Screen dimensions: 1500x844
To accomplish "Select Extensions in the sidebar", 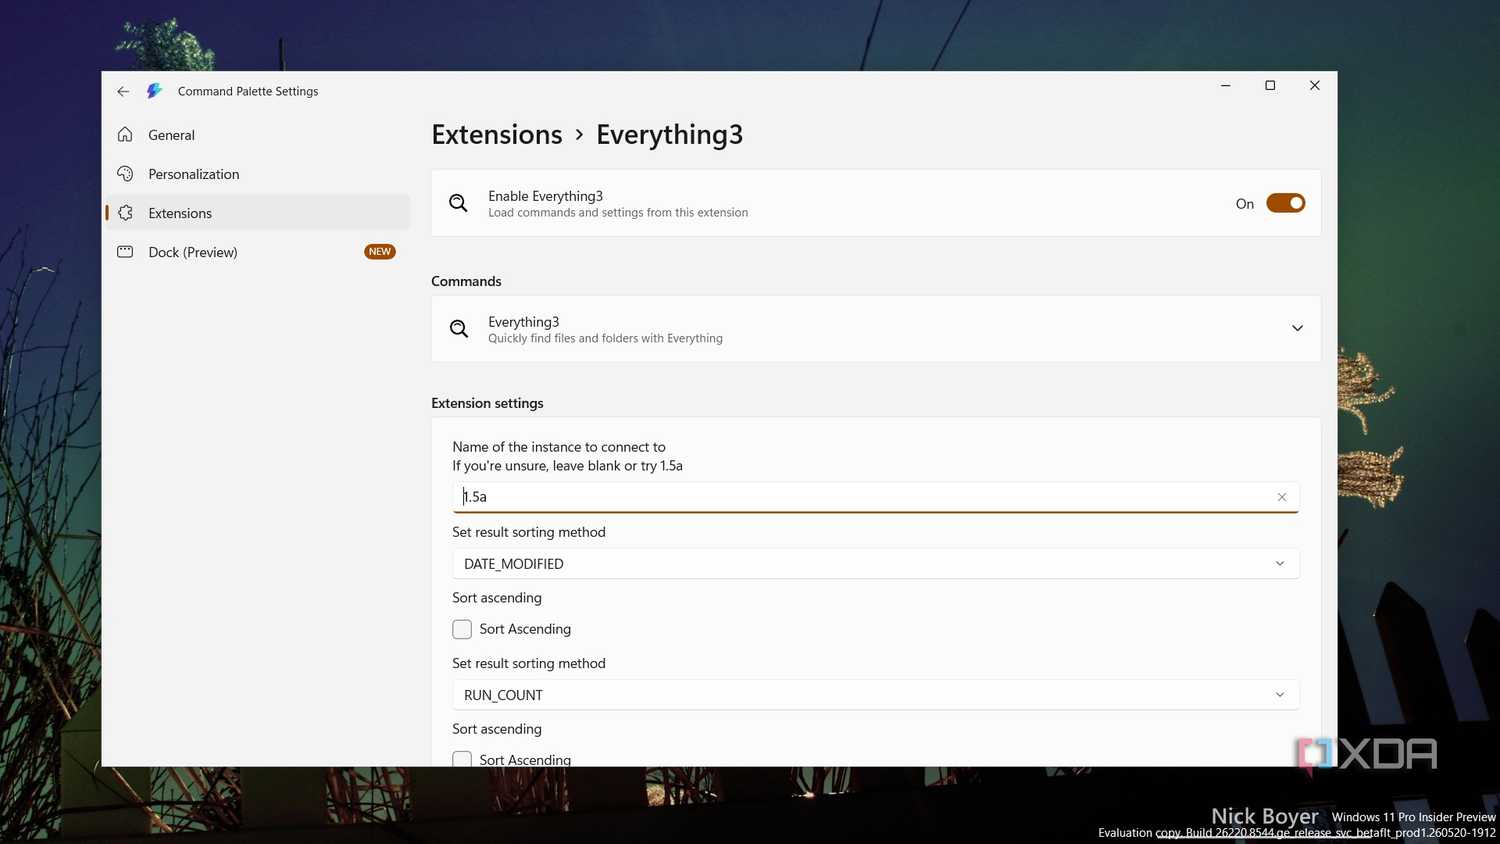I will coord(258,213).
